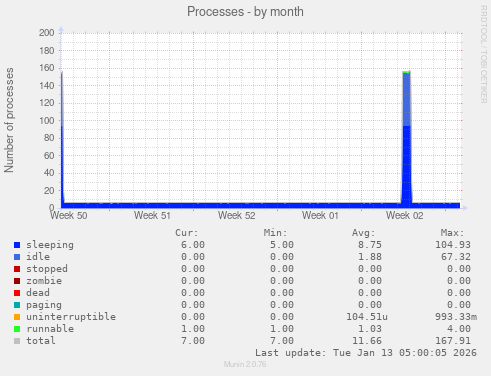Click the 'zombie' legend label
491x376 pixels.
pos(44,281)
